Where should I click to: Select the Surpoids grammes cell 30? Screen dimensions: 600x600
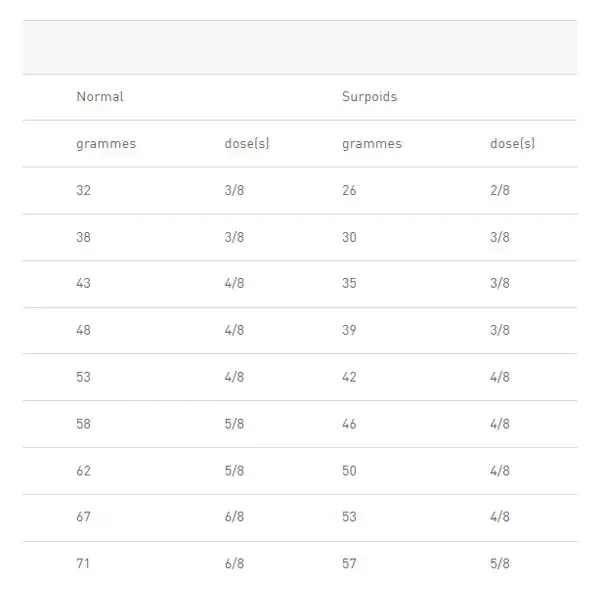coord(349,237)
